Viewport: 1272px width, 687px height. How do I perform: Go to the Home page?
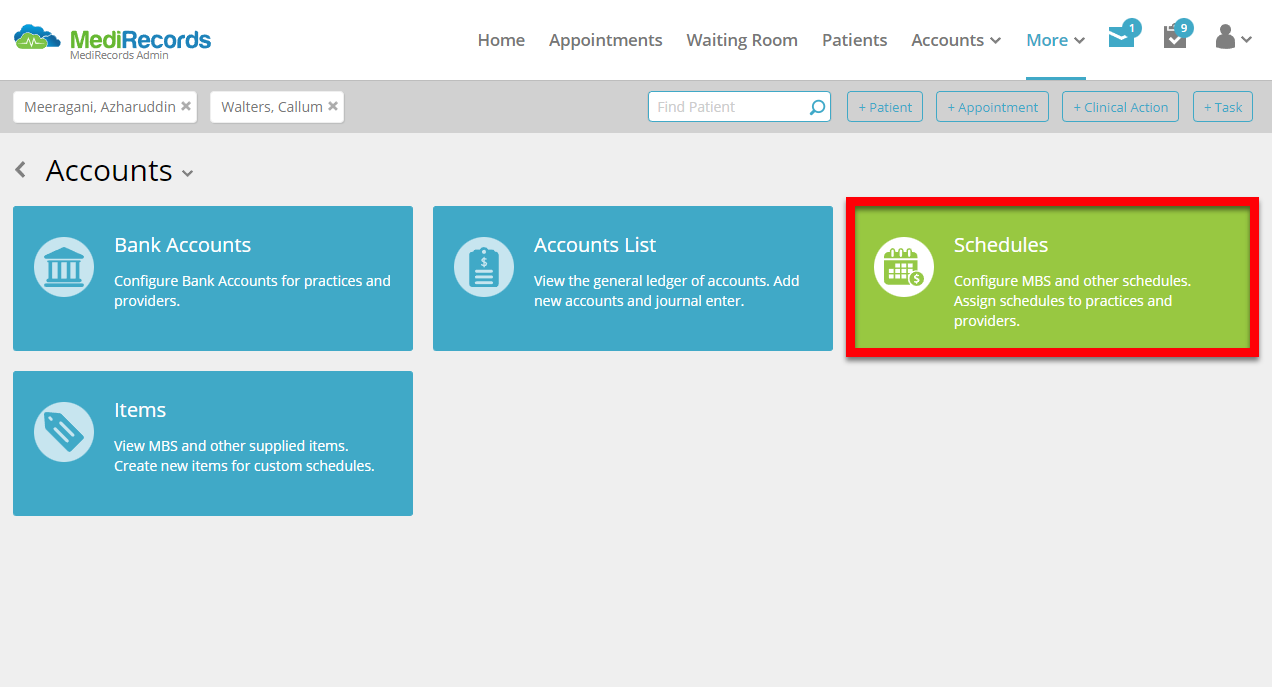pos(501,40)
